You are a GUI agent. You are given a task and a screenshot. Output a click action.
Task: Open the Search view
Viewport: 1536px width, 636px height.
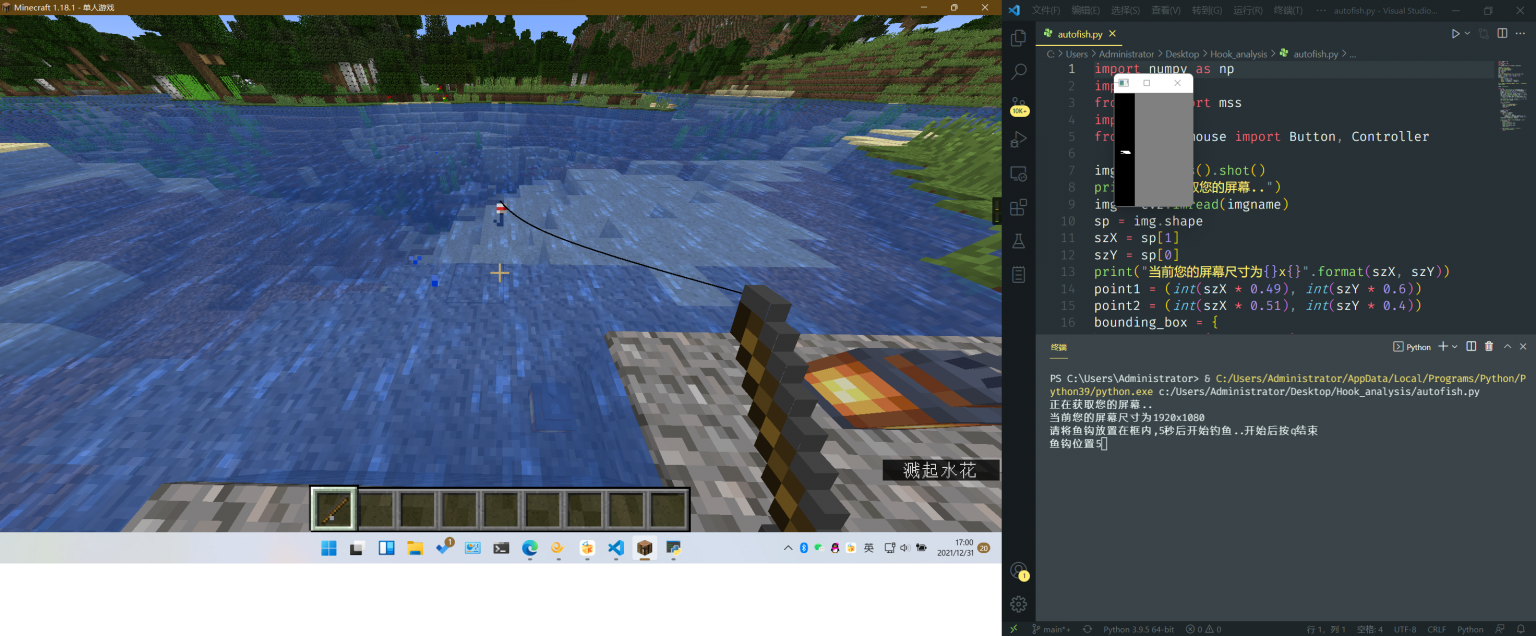(1018, 71)
